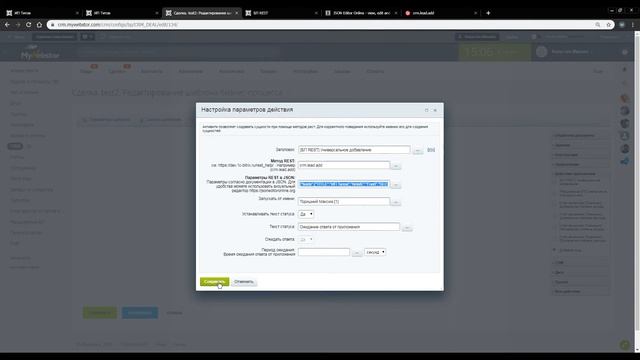Switch to the JSON Editor Online tab
The image size is (640, 360).
[x=361, y=13]
